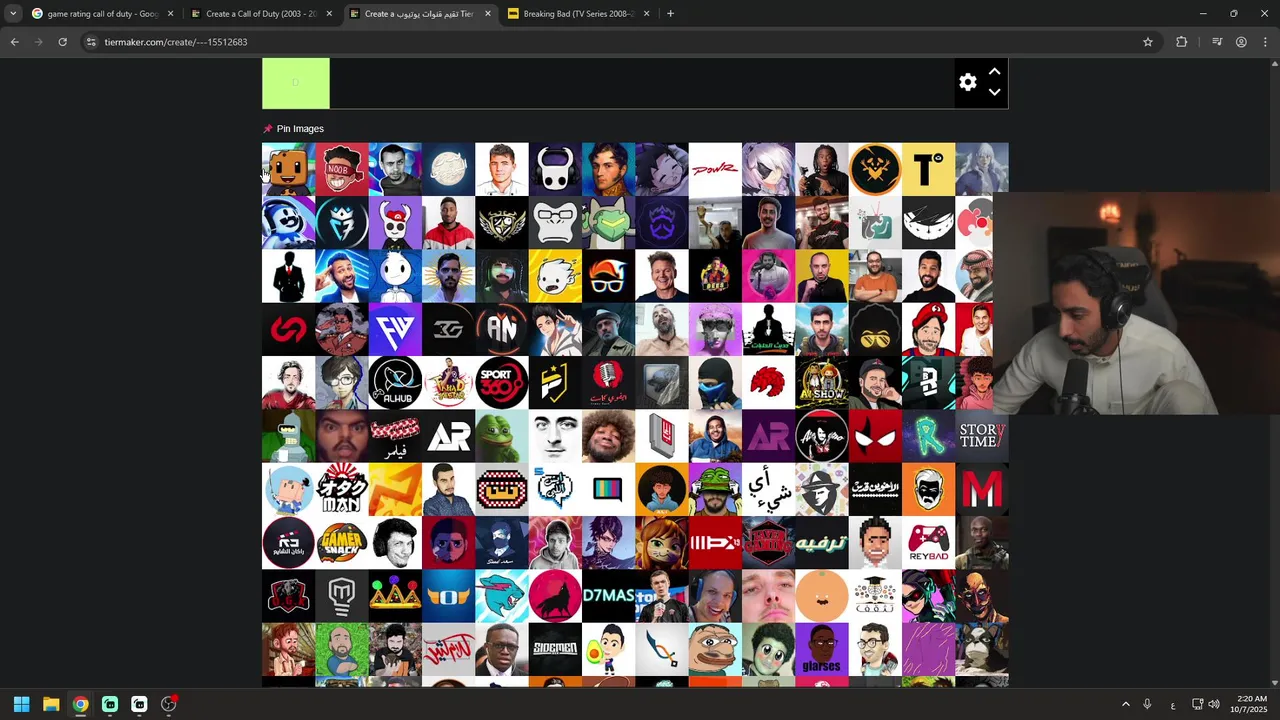Switch to game rating call of duty tab

[103, 14]
